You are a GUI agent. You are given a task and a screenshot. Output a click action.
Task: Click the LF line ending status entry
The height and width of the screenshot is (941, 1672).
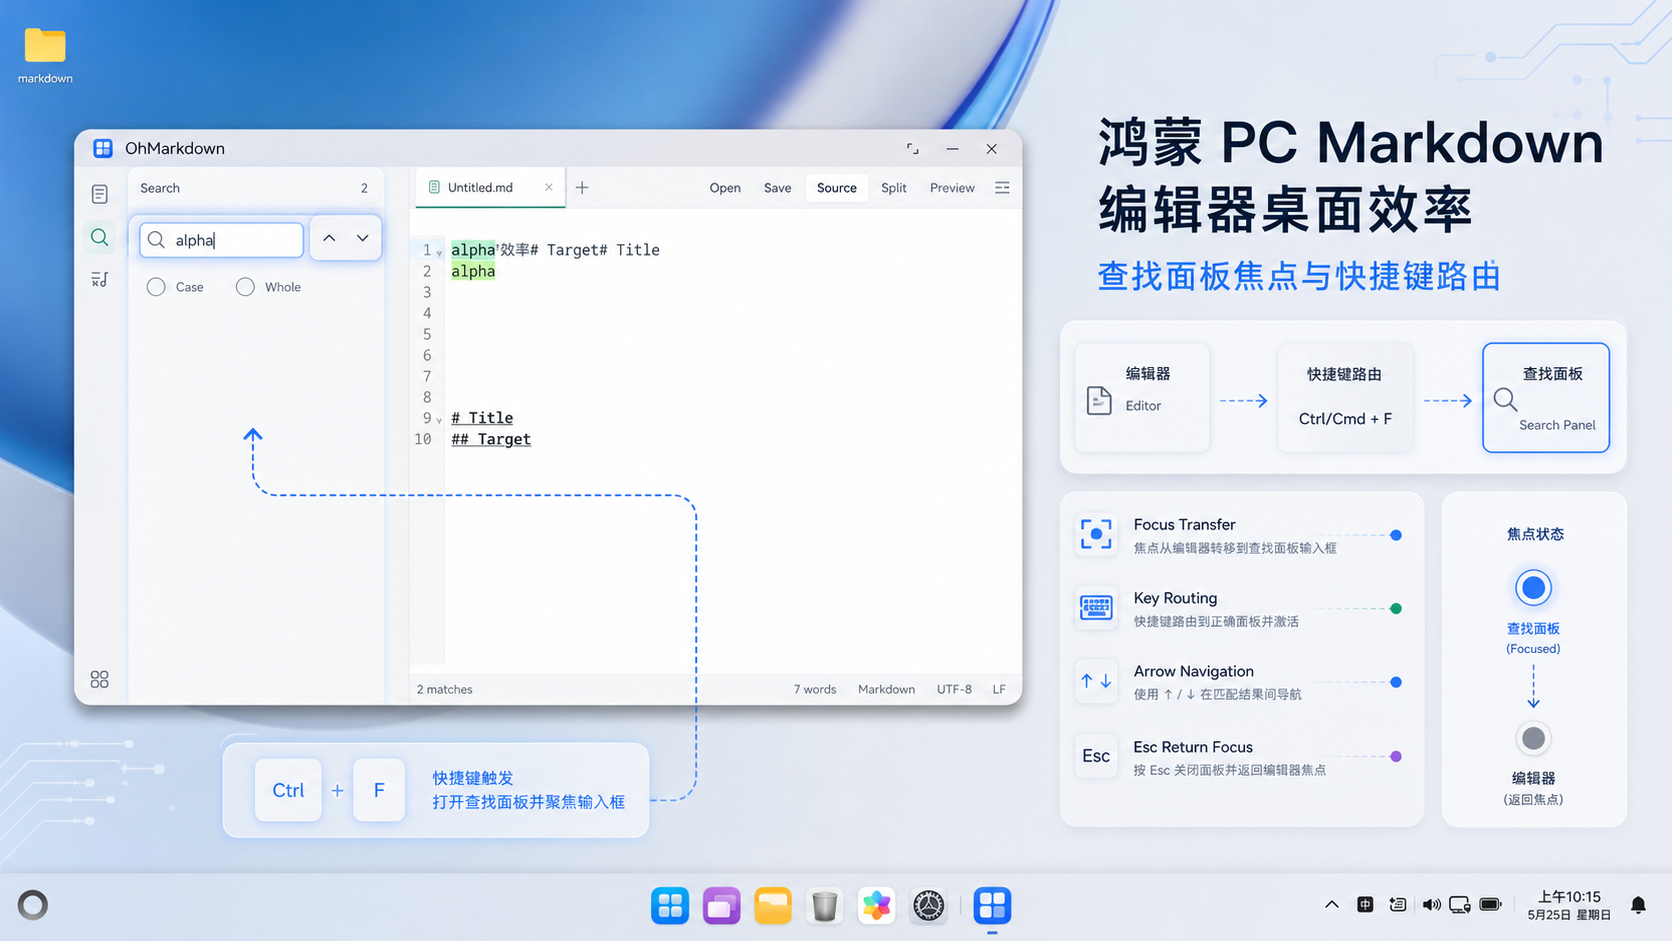(x=999, y=689)
